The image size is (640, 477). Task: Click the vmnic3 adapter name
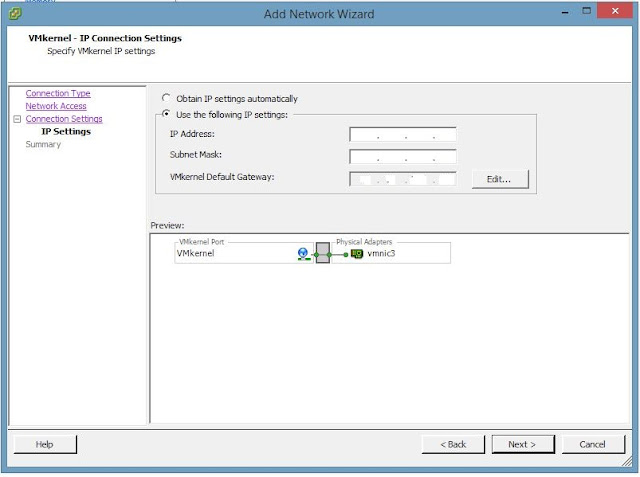pyautogui.click(x=381, y=253)
